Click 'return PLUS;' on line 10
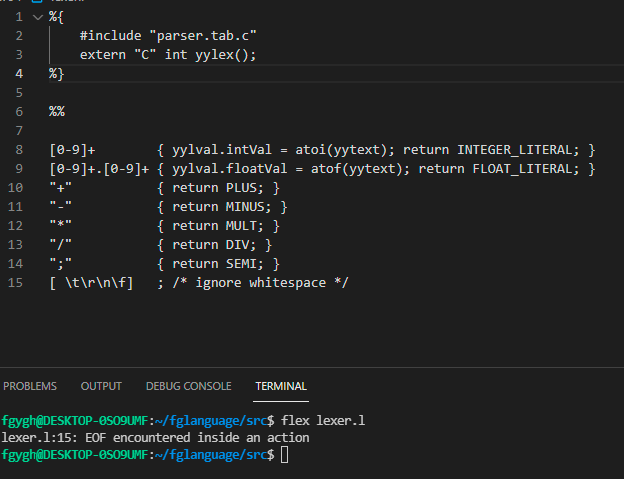624x479 pixels. click(x=218, y=188)
